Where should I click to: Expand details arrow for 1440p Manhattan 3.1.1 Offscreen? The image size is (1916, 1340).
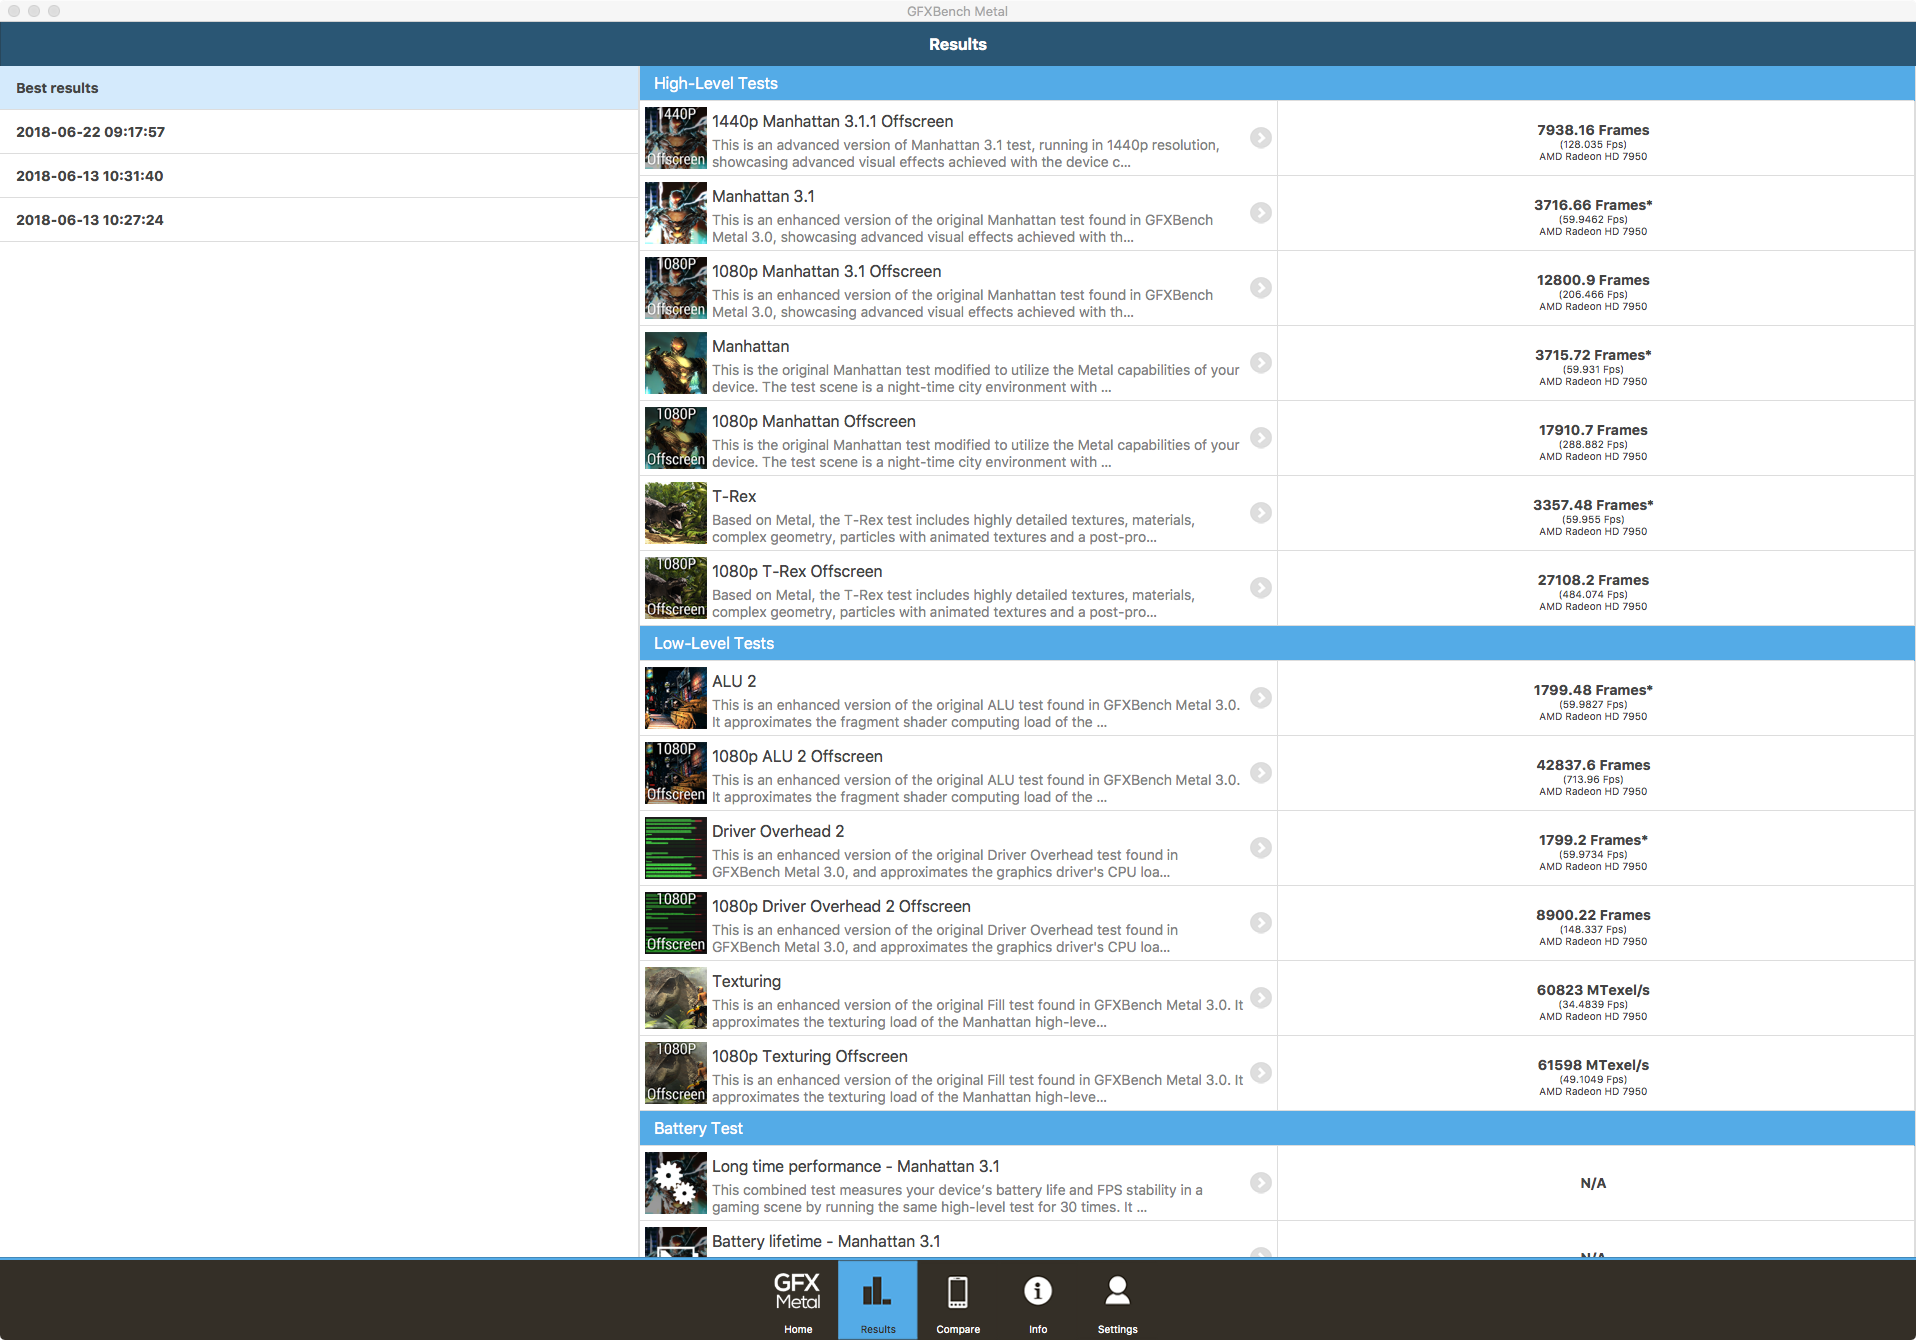click(x=1261, y=138)
